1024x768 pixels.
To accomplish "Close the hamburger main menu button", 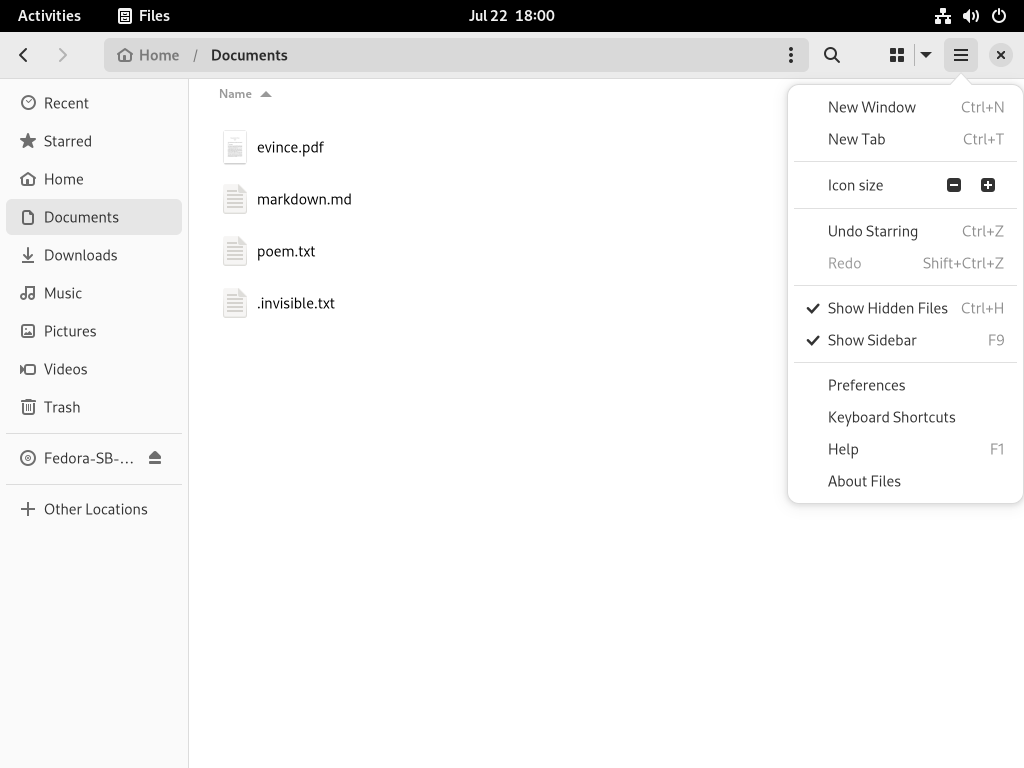I will pos(961,56).
